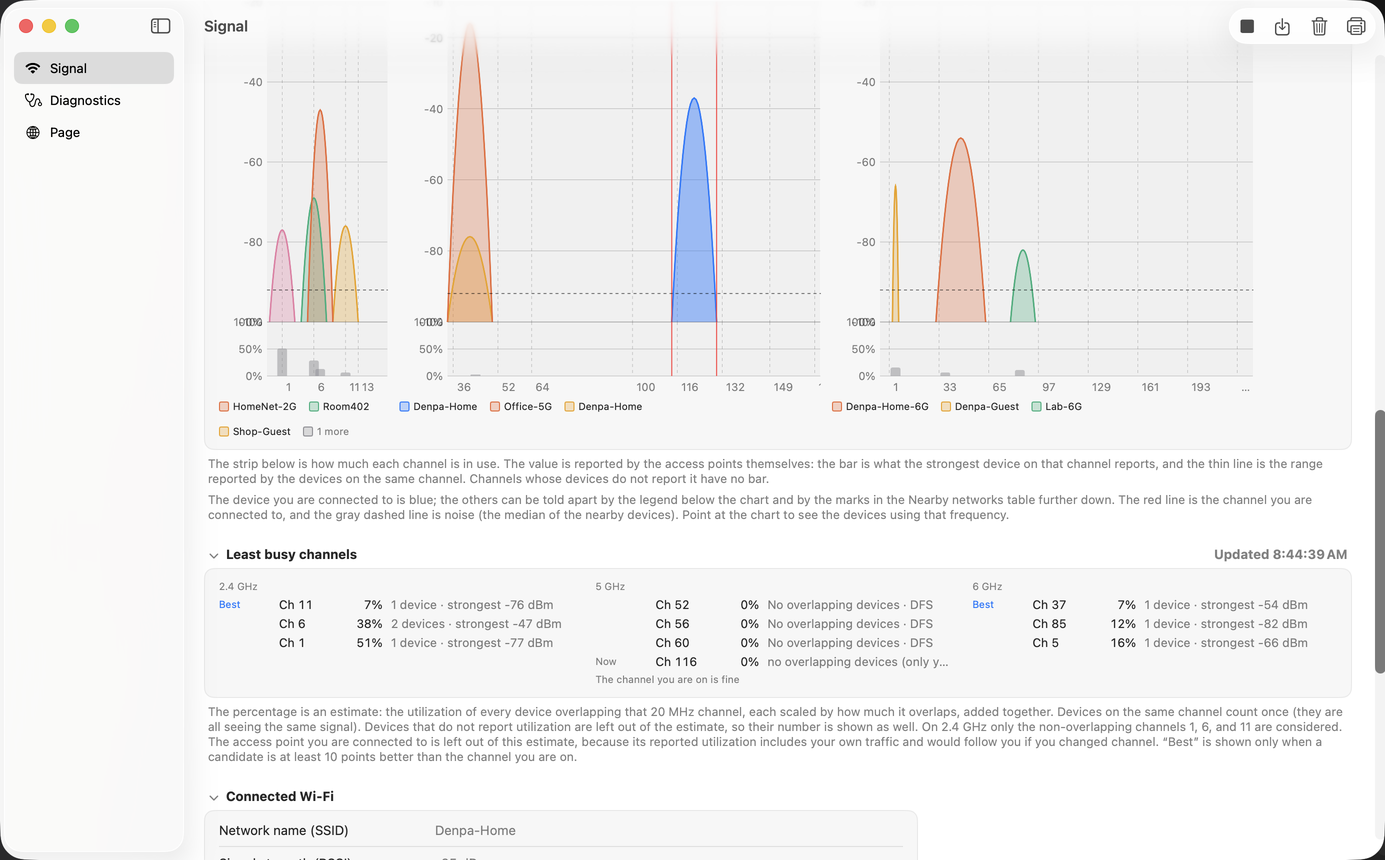Image resolution: width=1385 pixels, height=860 pixels.
Task: Click the stop scanning square icon
Action: 1247,27
